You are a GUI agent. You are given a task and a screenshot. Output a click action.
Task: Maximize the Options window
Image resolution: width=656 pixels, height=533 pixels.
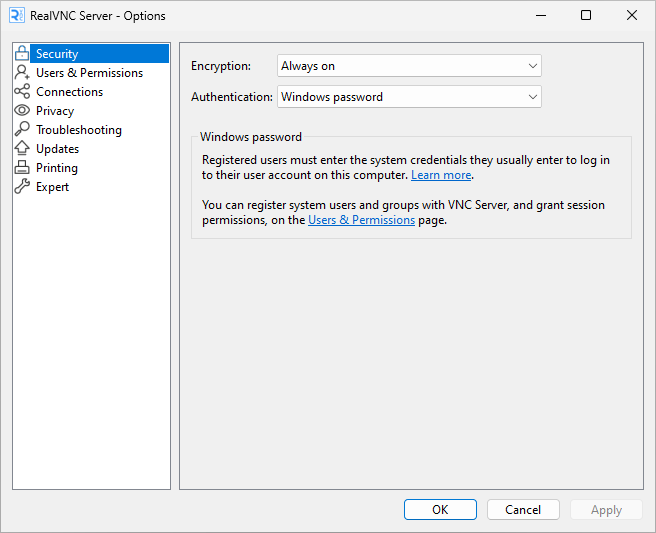pyautogui.click(x=586, y=15)
